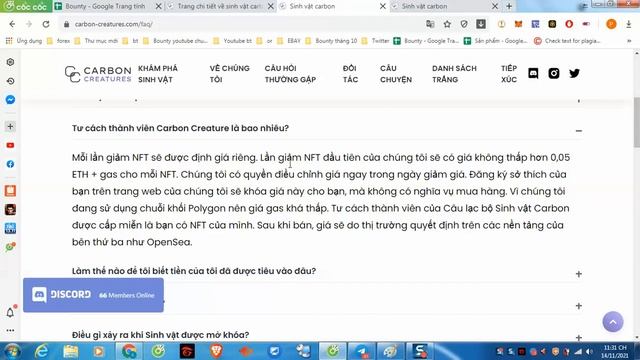Screen dimensions: 640x360
Task: Open the sidebar settings gear icon
Action: tap(10, 62)
